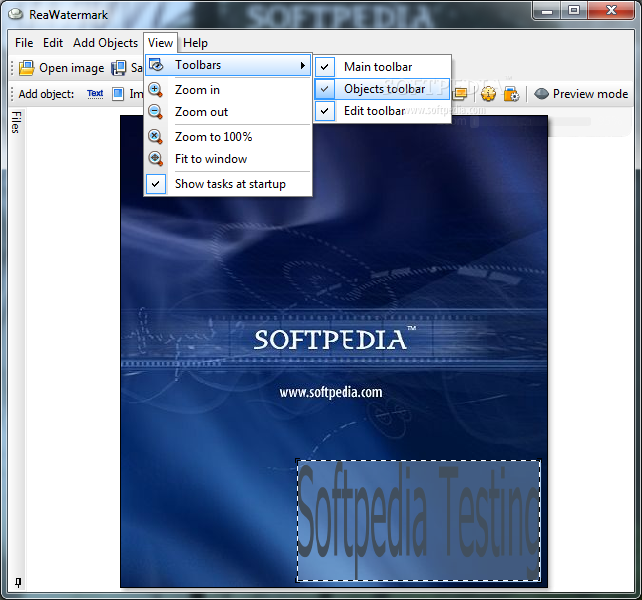Click the Add object toolbar grip handle
Screen dimensions: 642x600
tap(12, 94)
